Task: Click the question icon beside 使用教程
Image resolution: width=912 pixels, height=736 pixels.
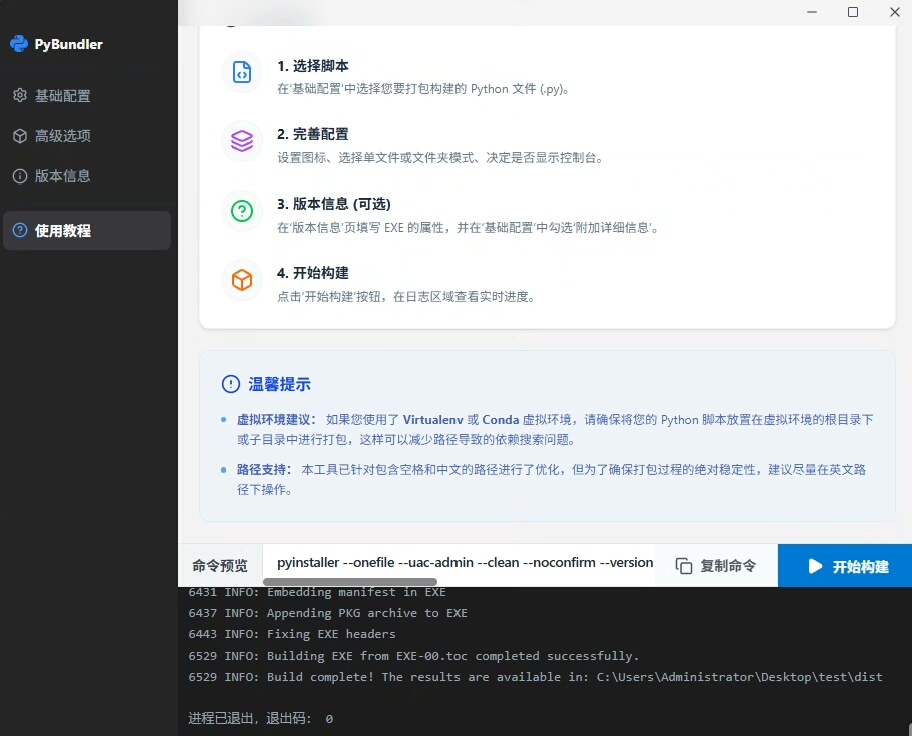Action: (20, 230)
